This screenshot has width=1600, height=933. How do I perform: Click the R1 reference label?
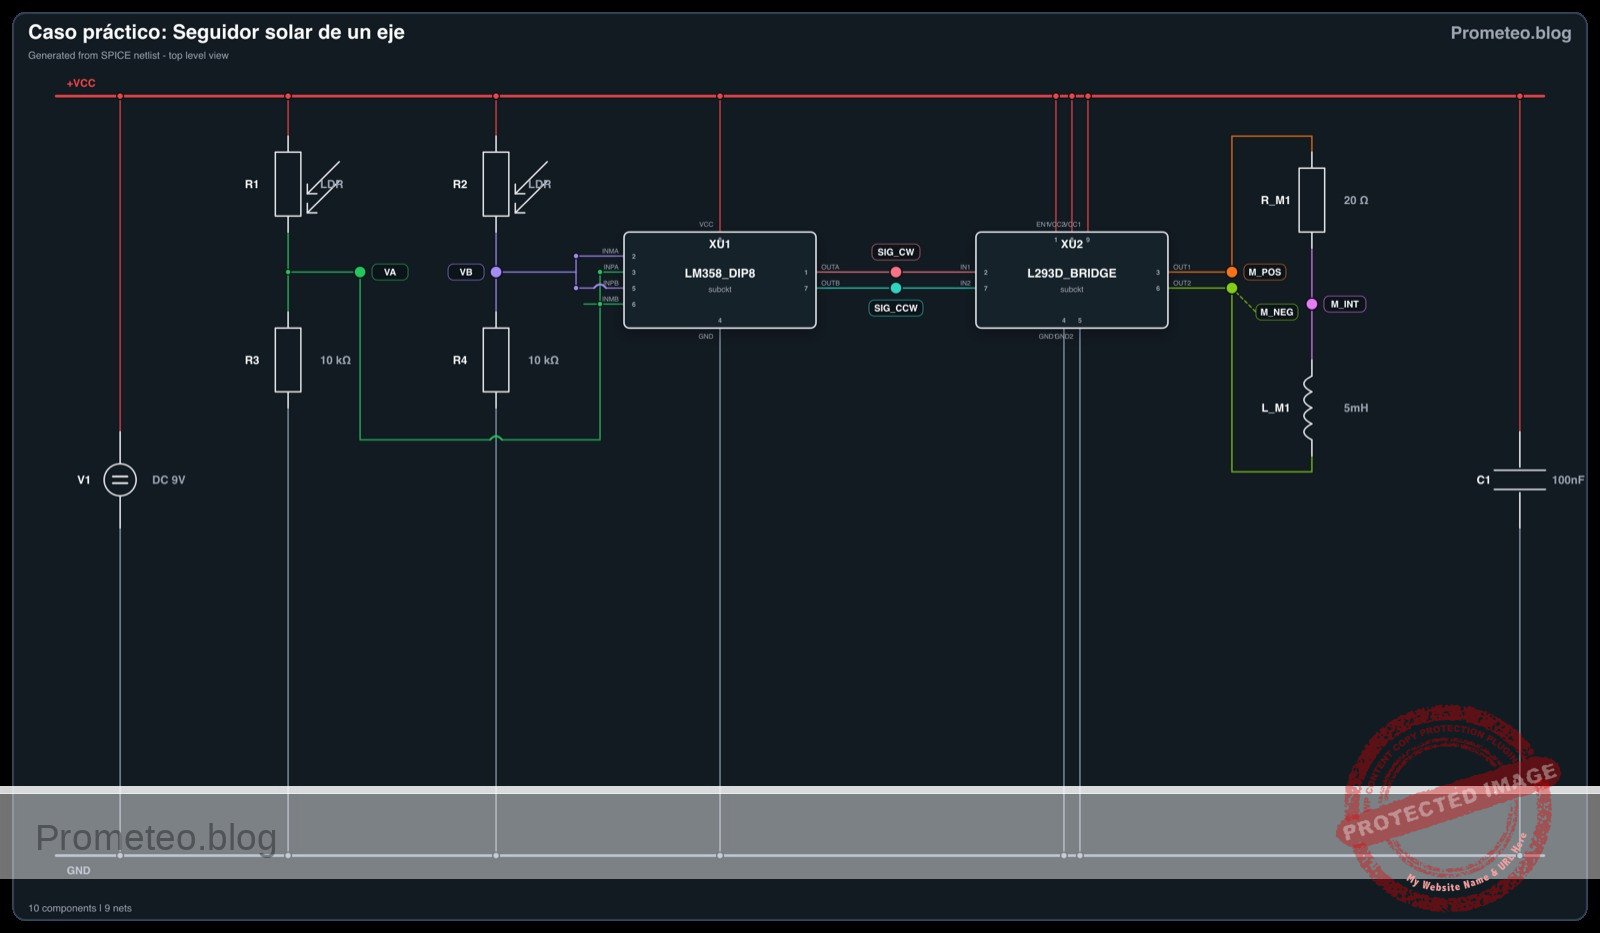pos(252,184)
